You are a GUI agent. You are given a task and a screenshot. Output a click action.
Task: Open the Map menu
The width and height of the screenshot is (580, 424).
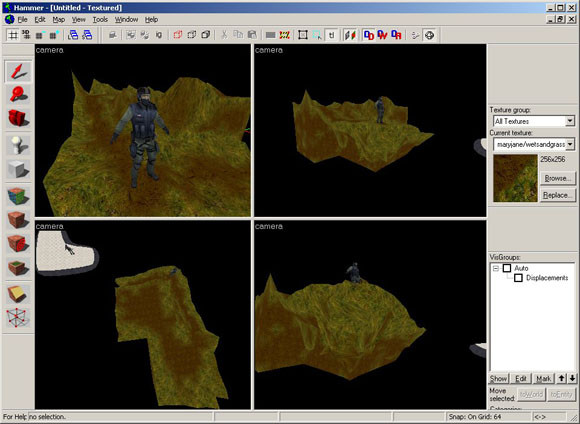click(58, 20)
